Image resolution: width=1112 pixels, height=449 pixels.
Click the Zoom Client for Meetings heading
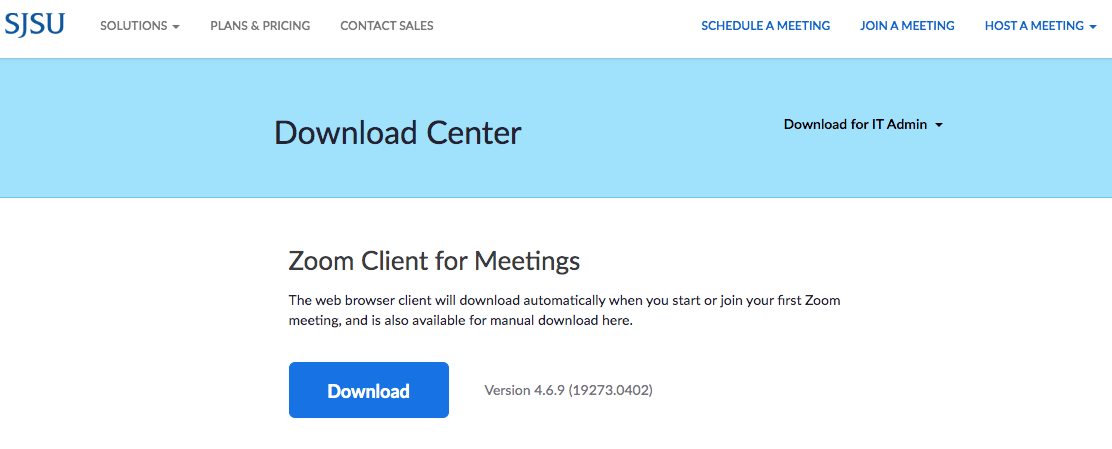434,261
